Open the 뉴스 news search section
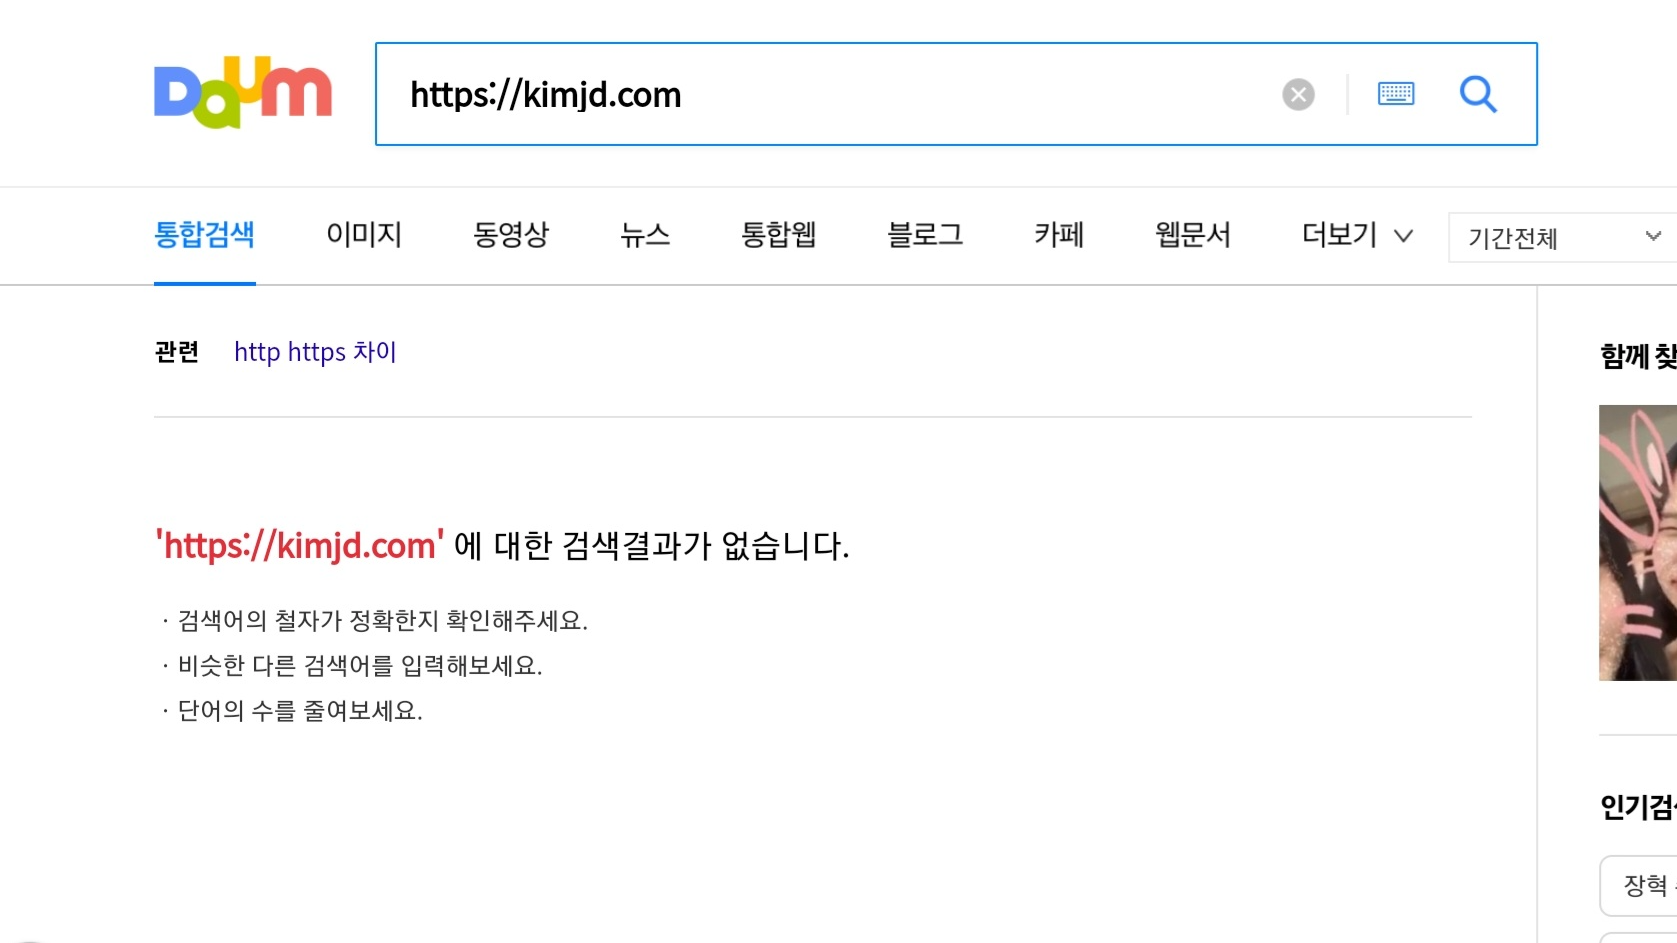The width and height of the screenshot is (1677, 943). pos(645,235)
